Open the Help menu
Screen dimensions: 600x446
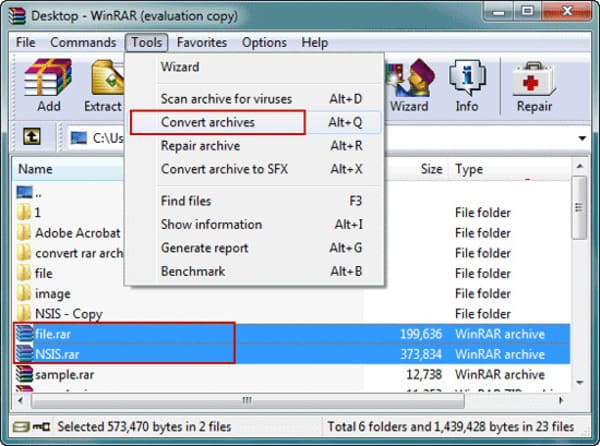[315, 42]
